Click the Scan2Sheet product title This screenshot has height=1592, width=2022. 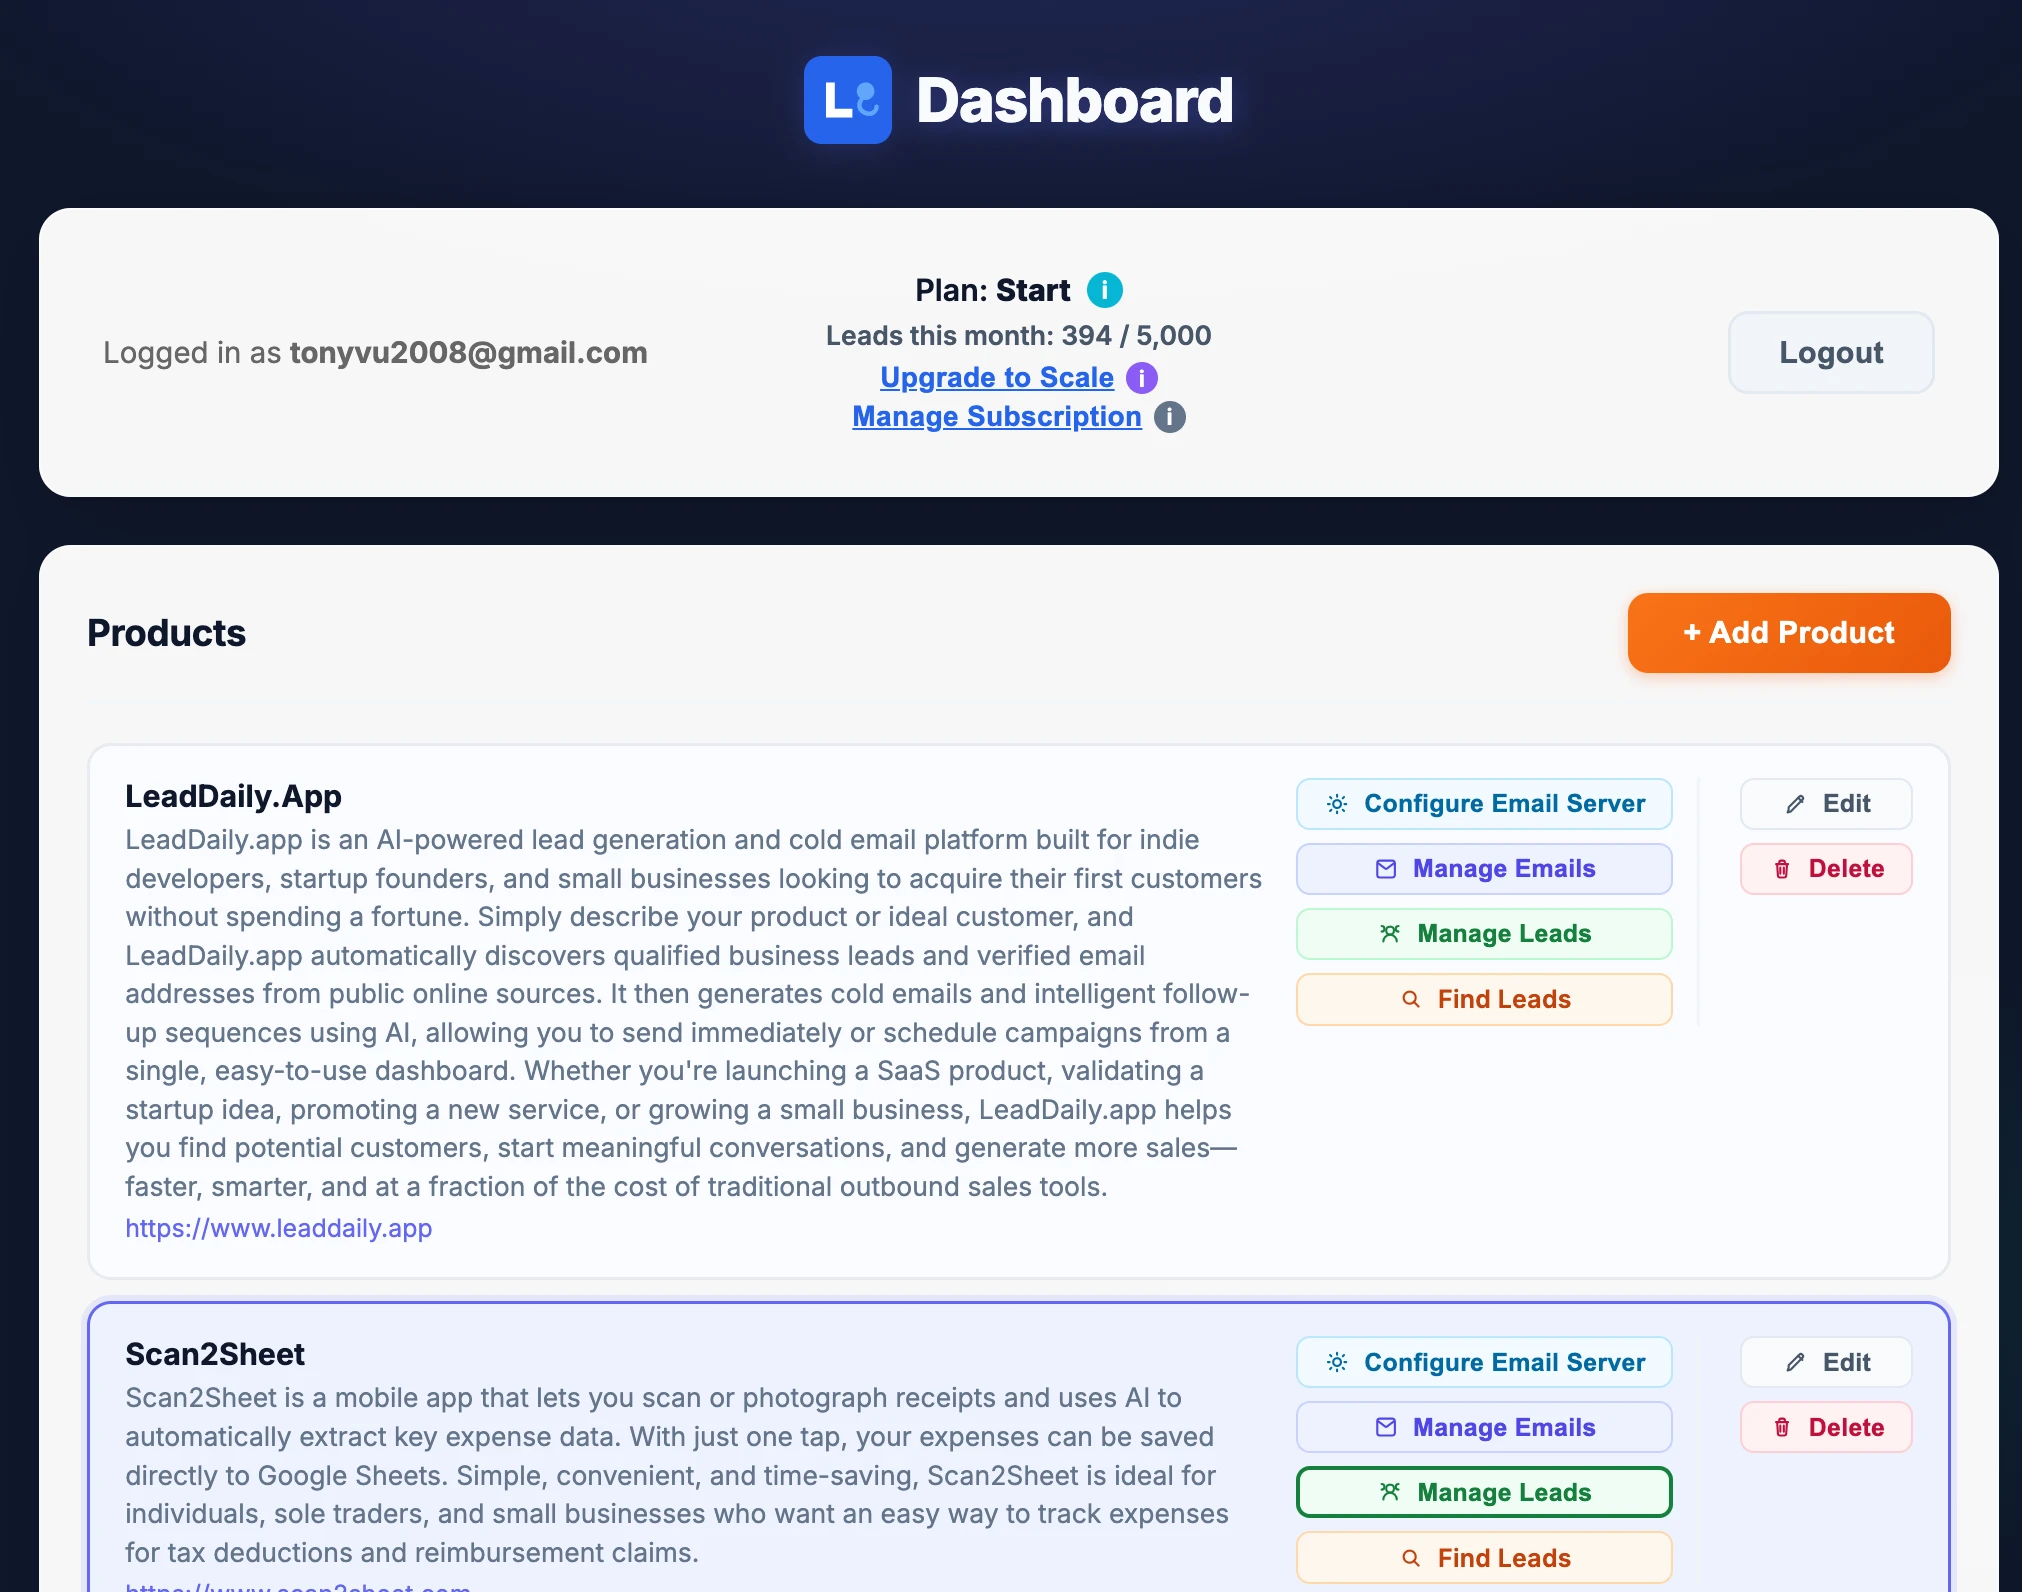click(215, 1354)
